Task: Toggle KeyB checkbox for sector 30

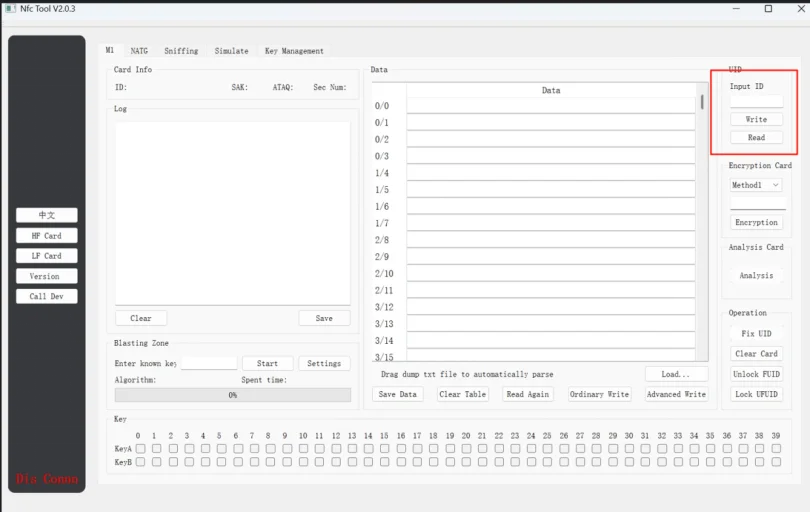Action: coord(629,462)
